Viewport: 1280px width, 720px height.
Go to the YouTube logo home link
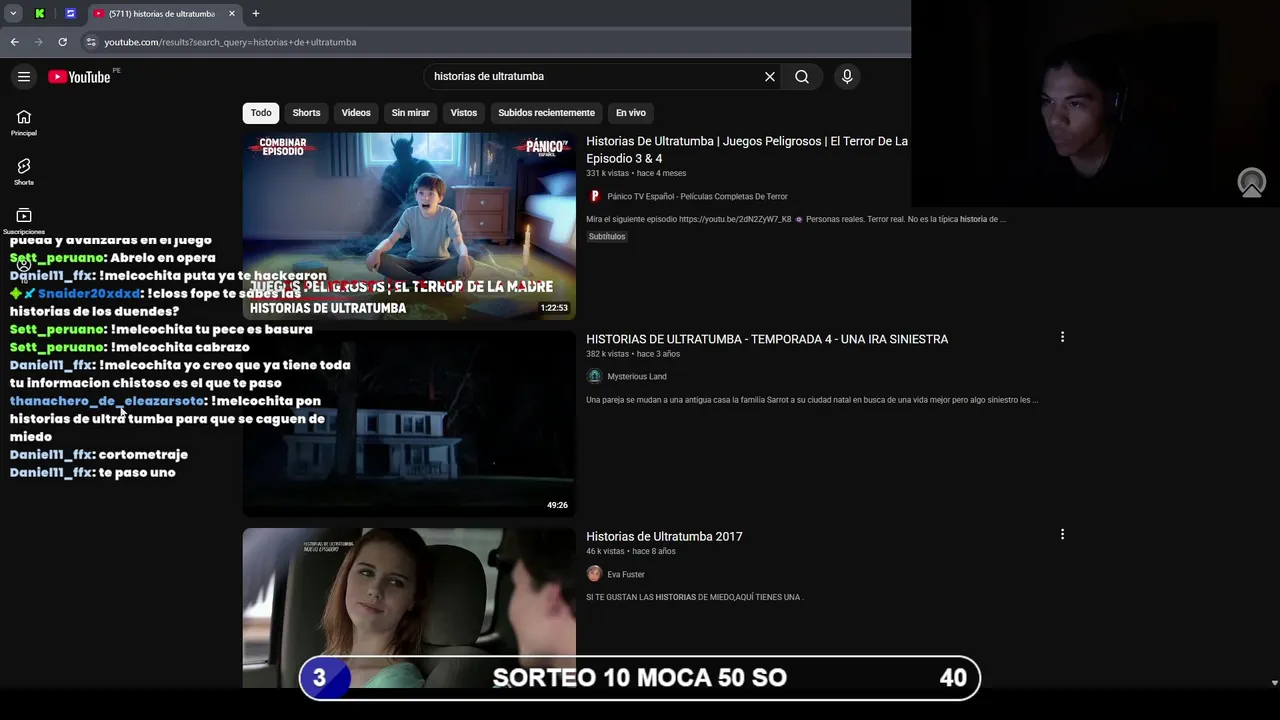pyautogui.click(x=79, y=77)
